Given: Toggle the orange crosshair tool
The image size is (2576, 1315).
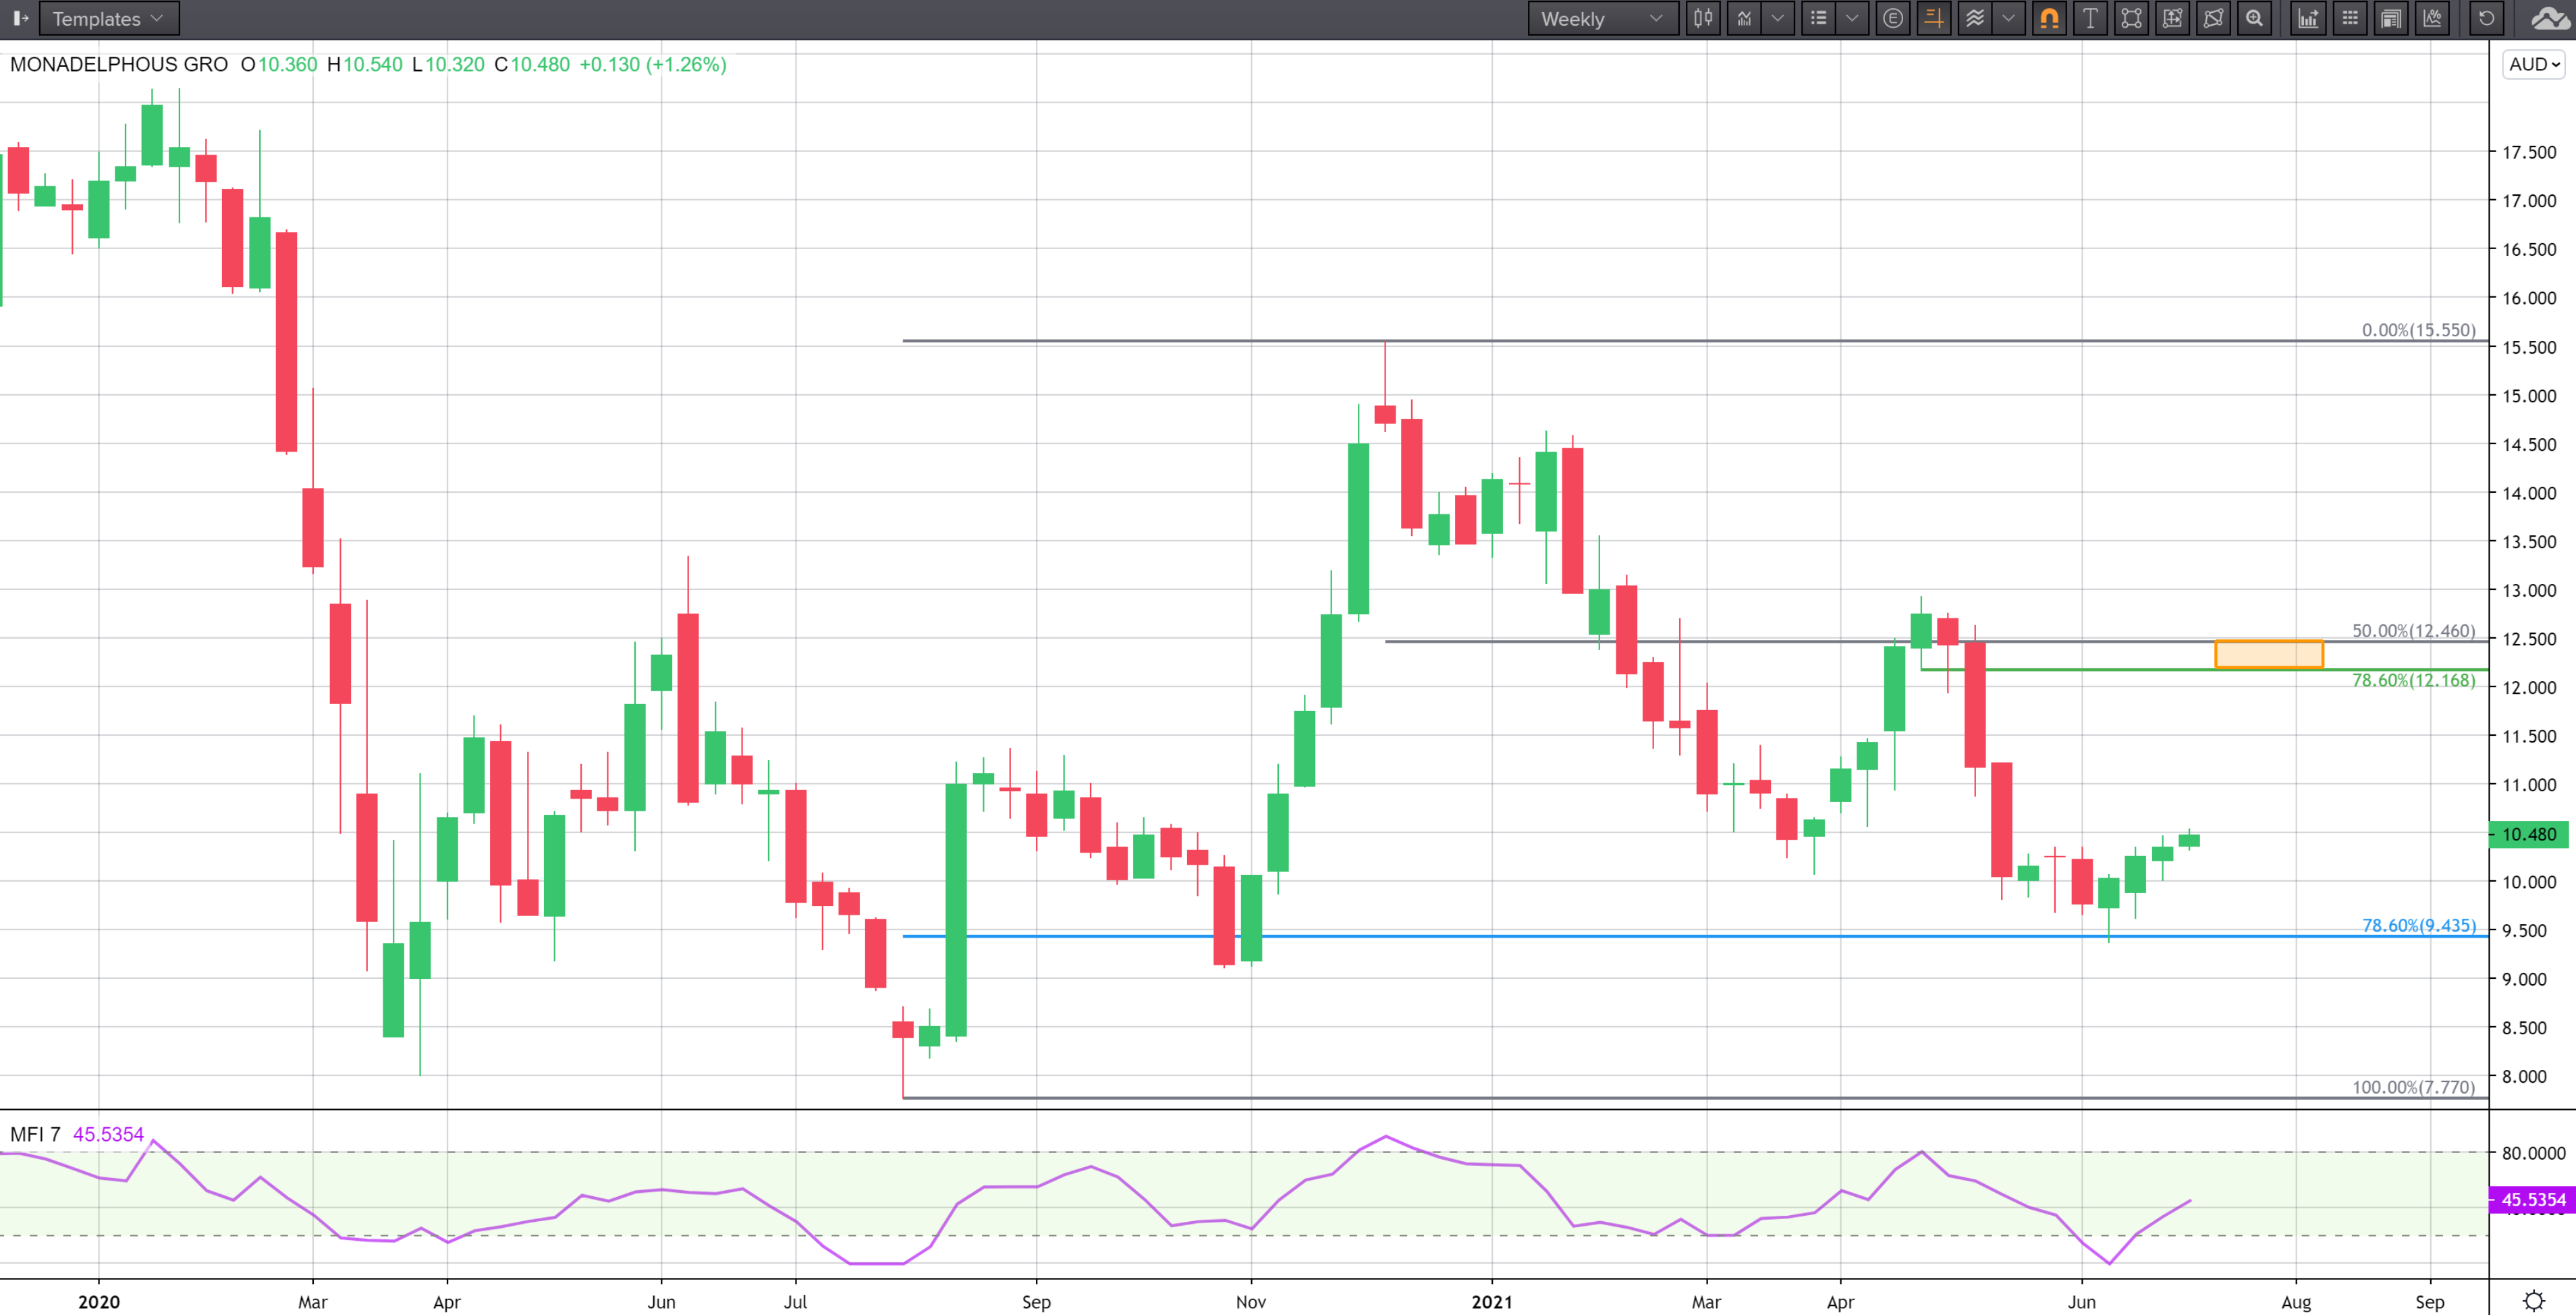Looking at the screenshot, I should 1933,19.
